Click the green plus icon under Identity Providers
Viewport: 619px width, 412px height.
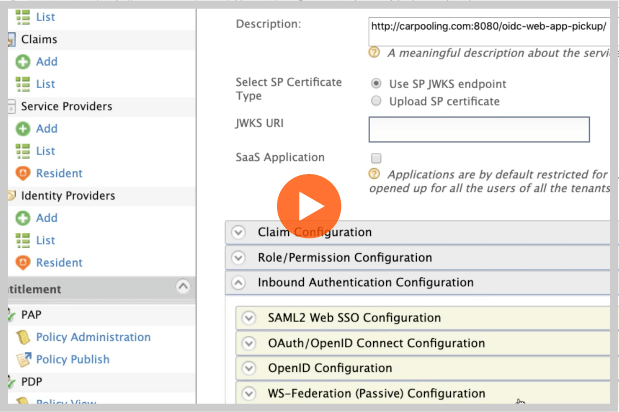click(23, 218)
